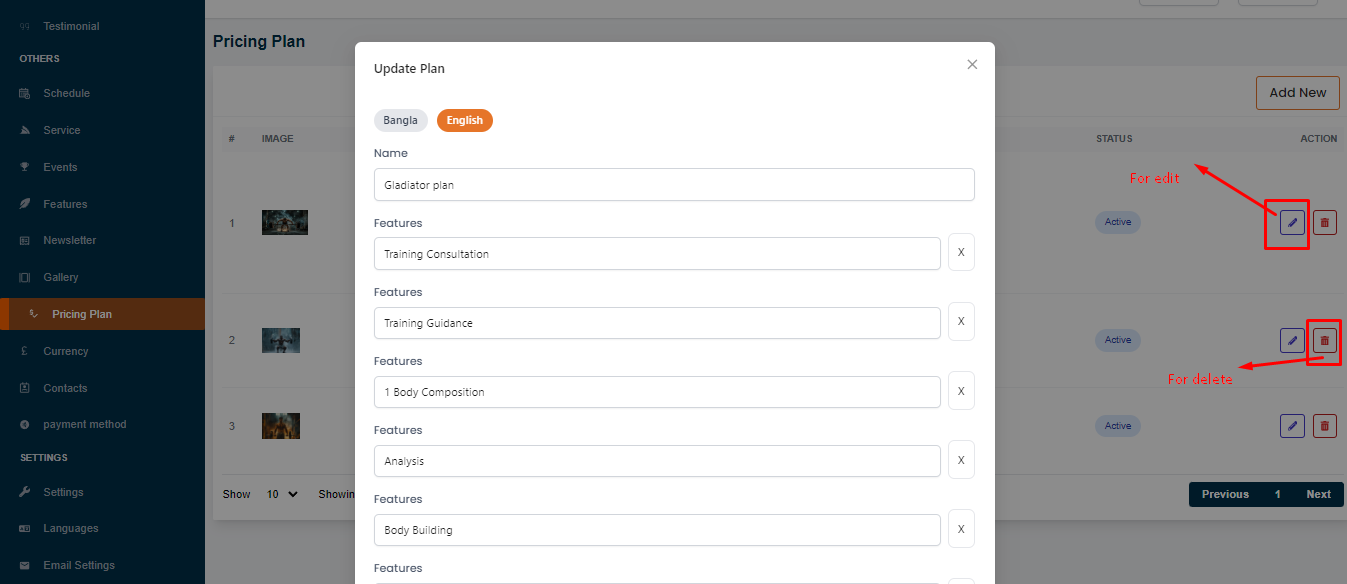Select the English language tab

point(464,120)
